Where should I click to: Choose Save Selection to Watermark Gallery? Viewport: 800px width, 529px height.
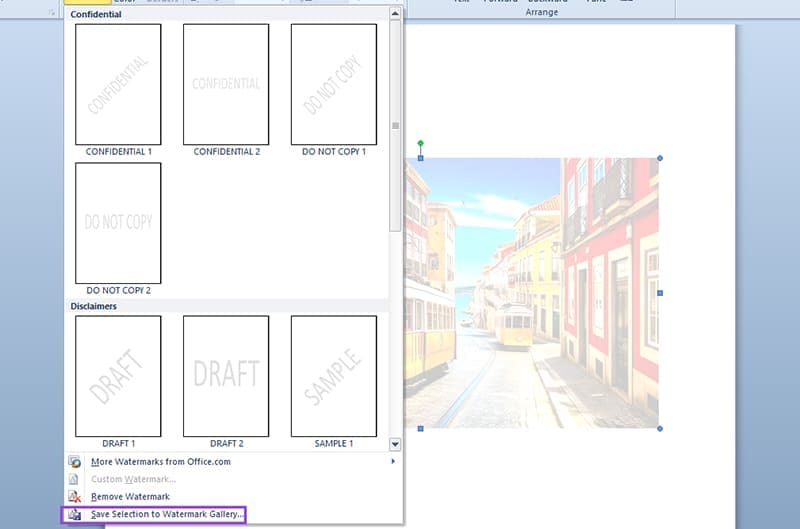point(167,514)
